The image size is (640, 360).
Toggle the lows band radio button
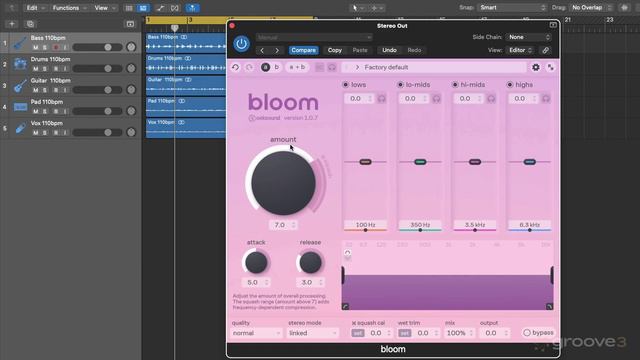[346, 84]
